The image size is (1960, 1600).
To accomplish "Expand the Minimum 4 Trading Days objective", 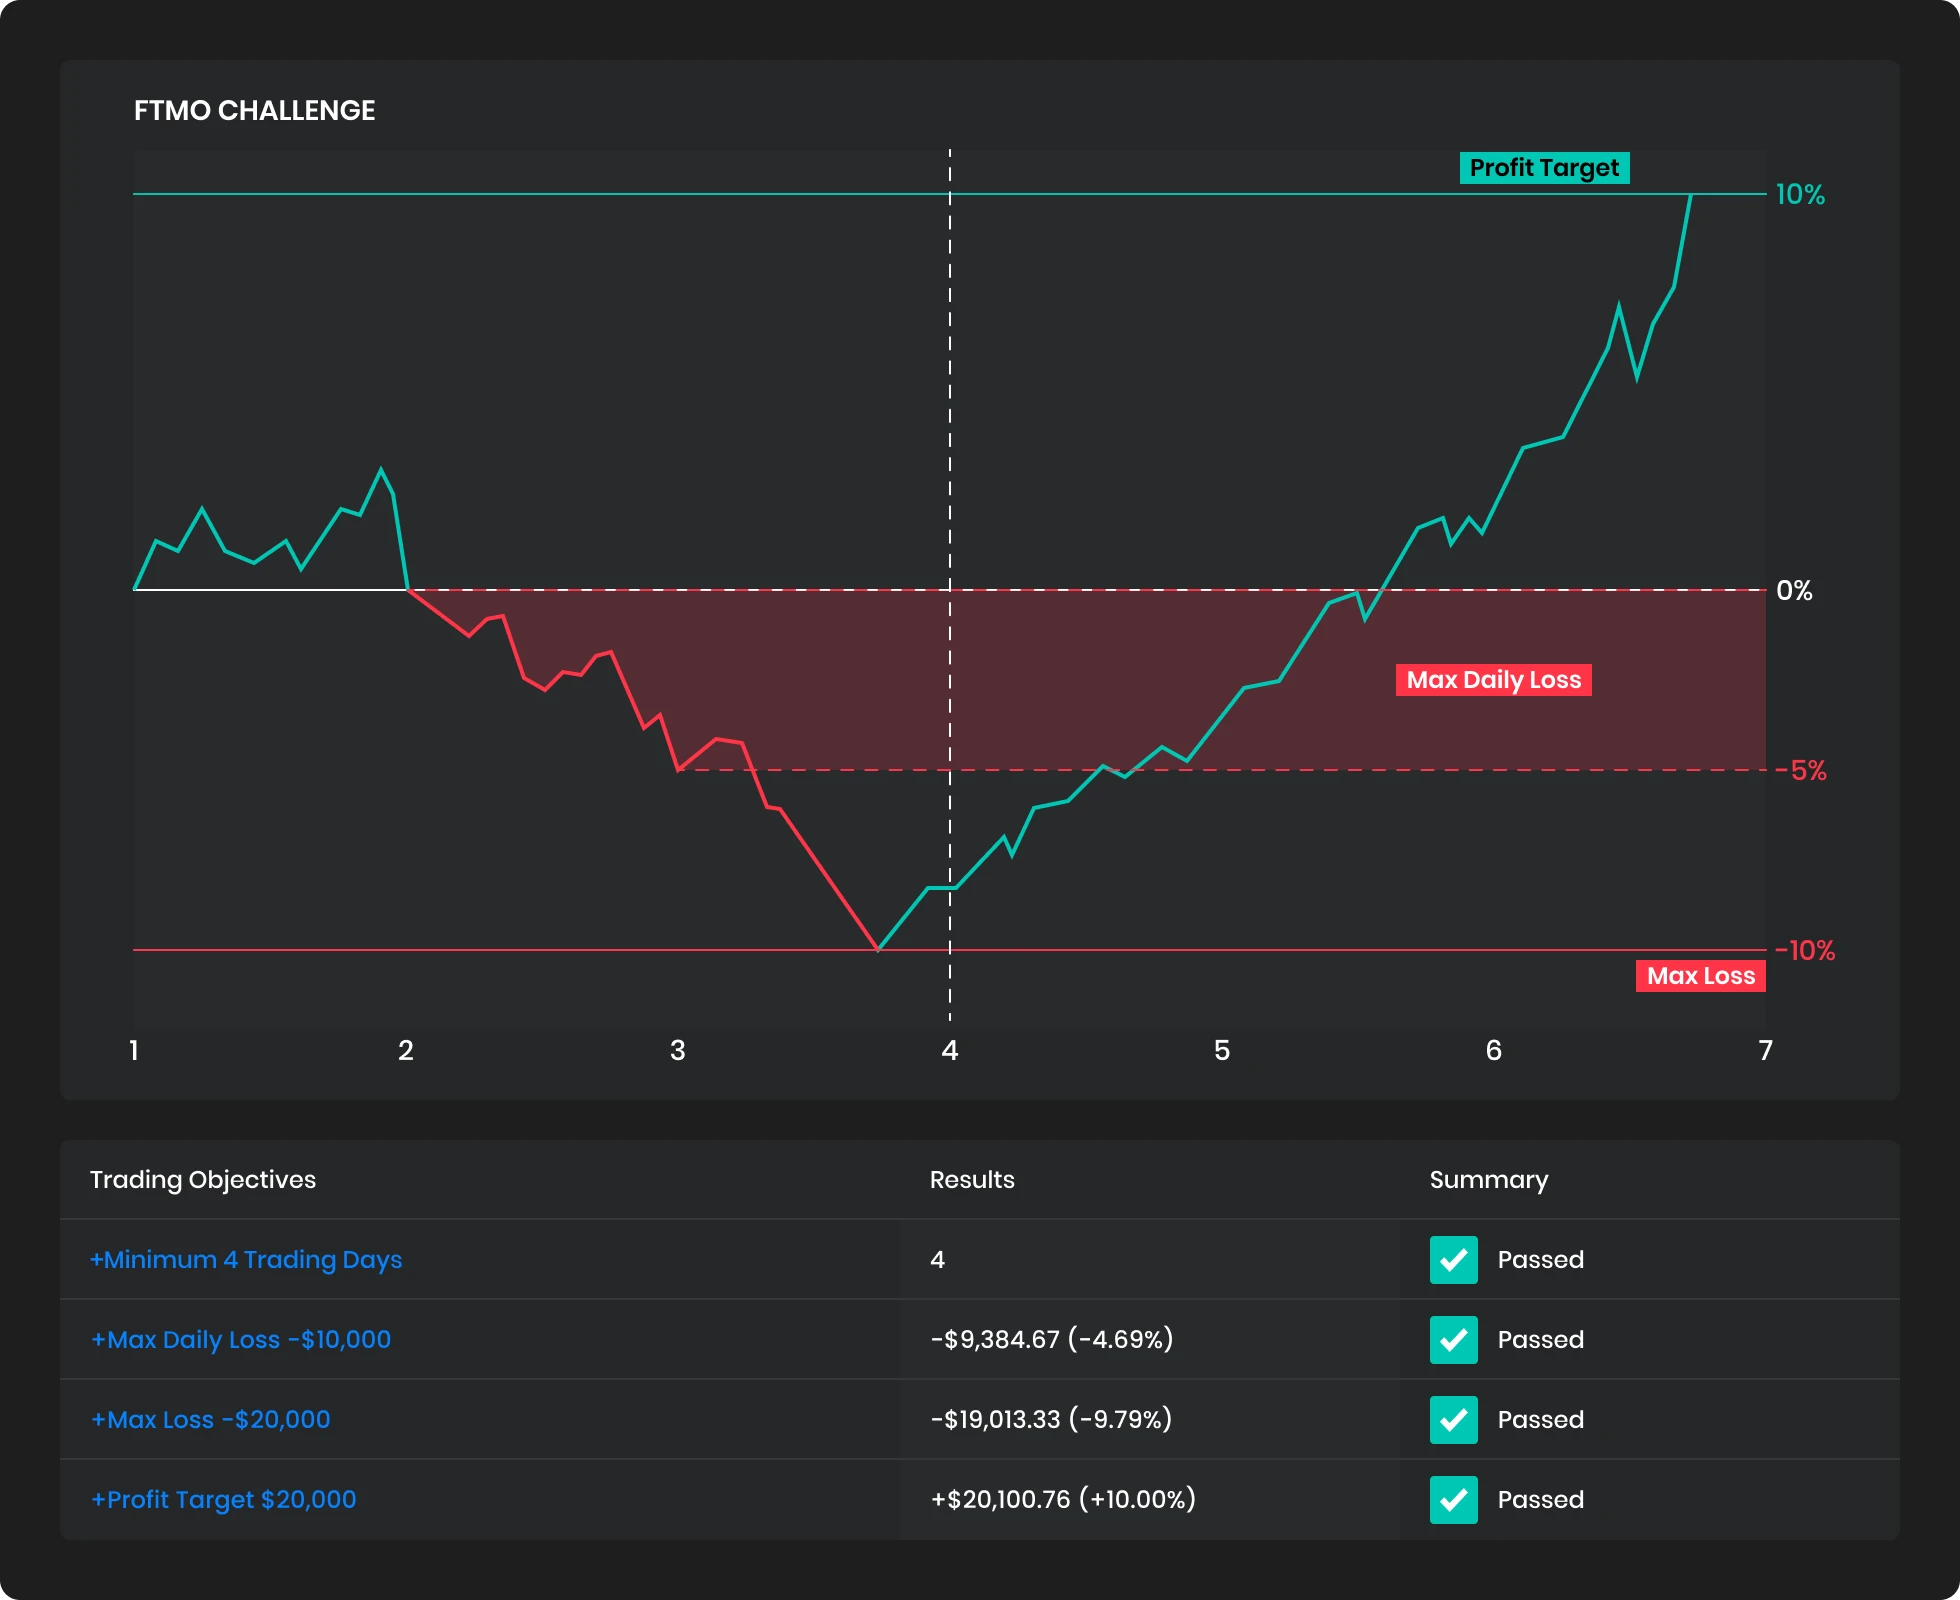I will tap(246, 1260).
